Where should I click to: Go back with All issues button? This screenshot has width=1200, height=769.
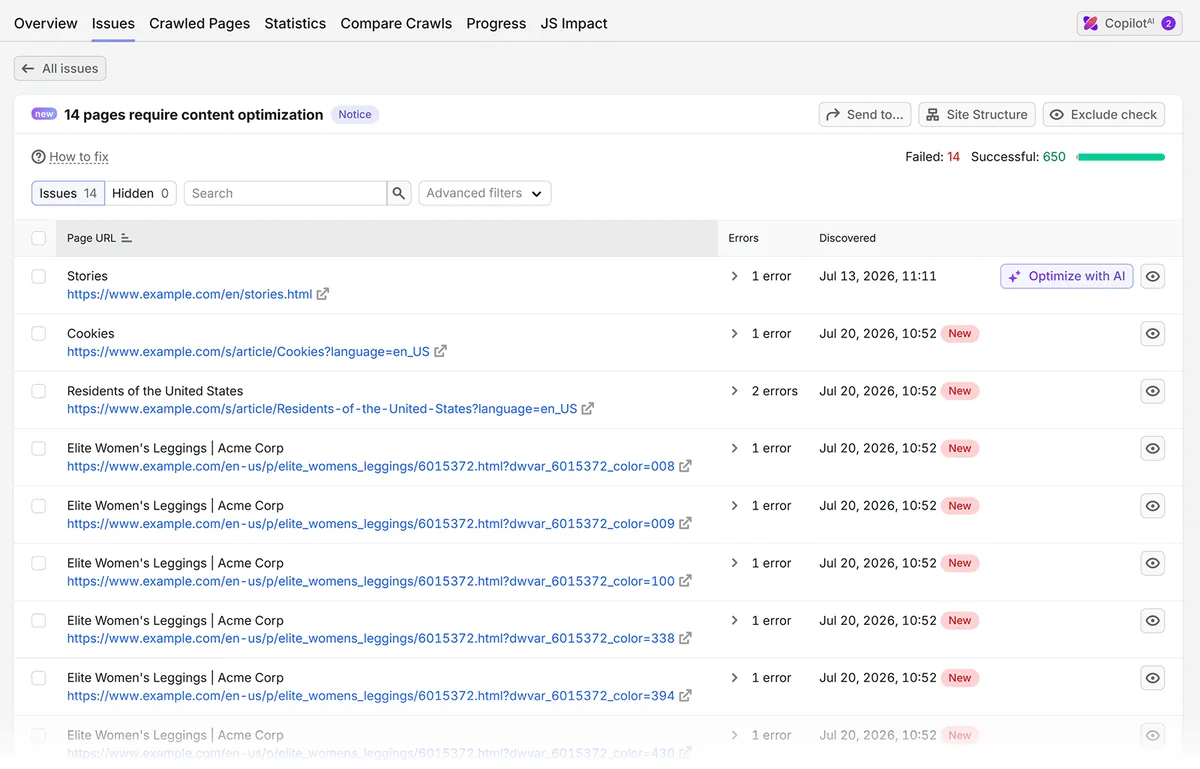click(x=60, y=69)
